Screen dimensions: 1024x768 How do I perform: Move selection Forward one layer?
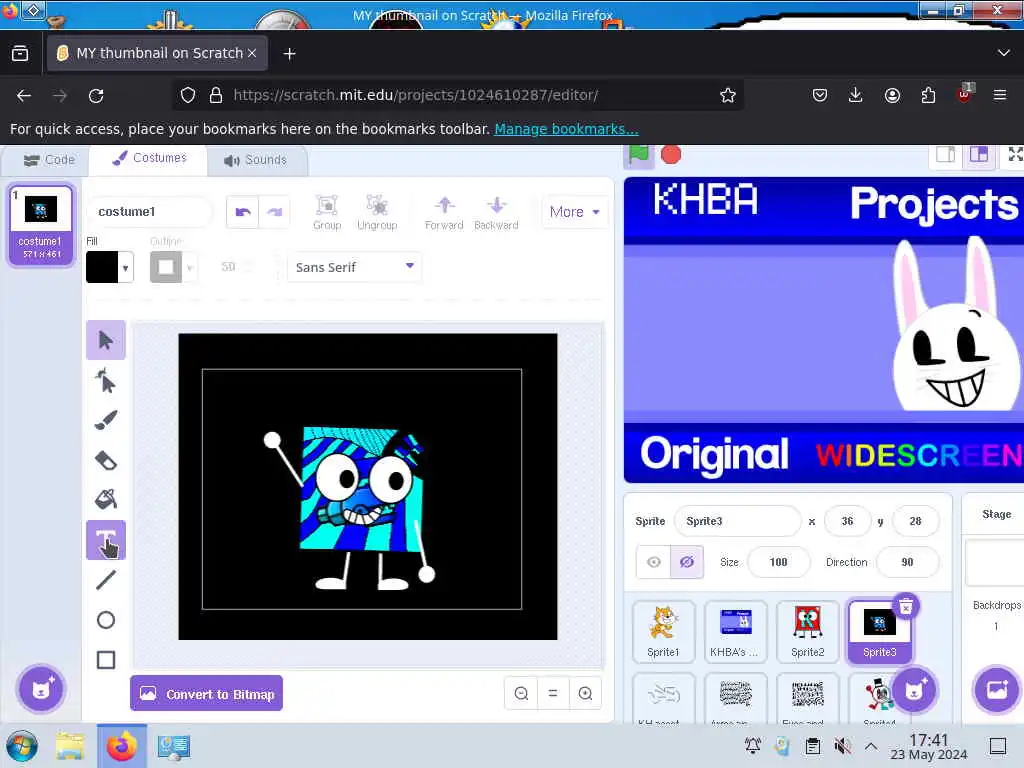click(444, 212)
